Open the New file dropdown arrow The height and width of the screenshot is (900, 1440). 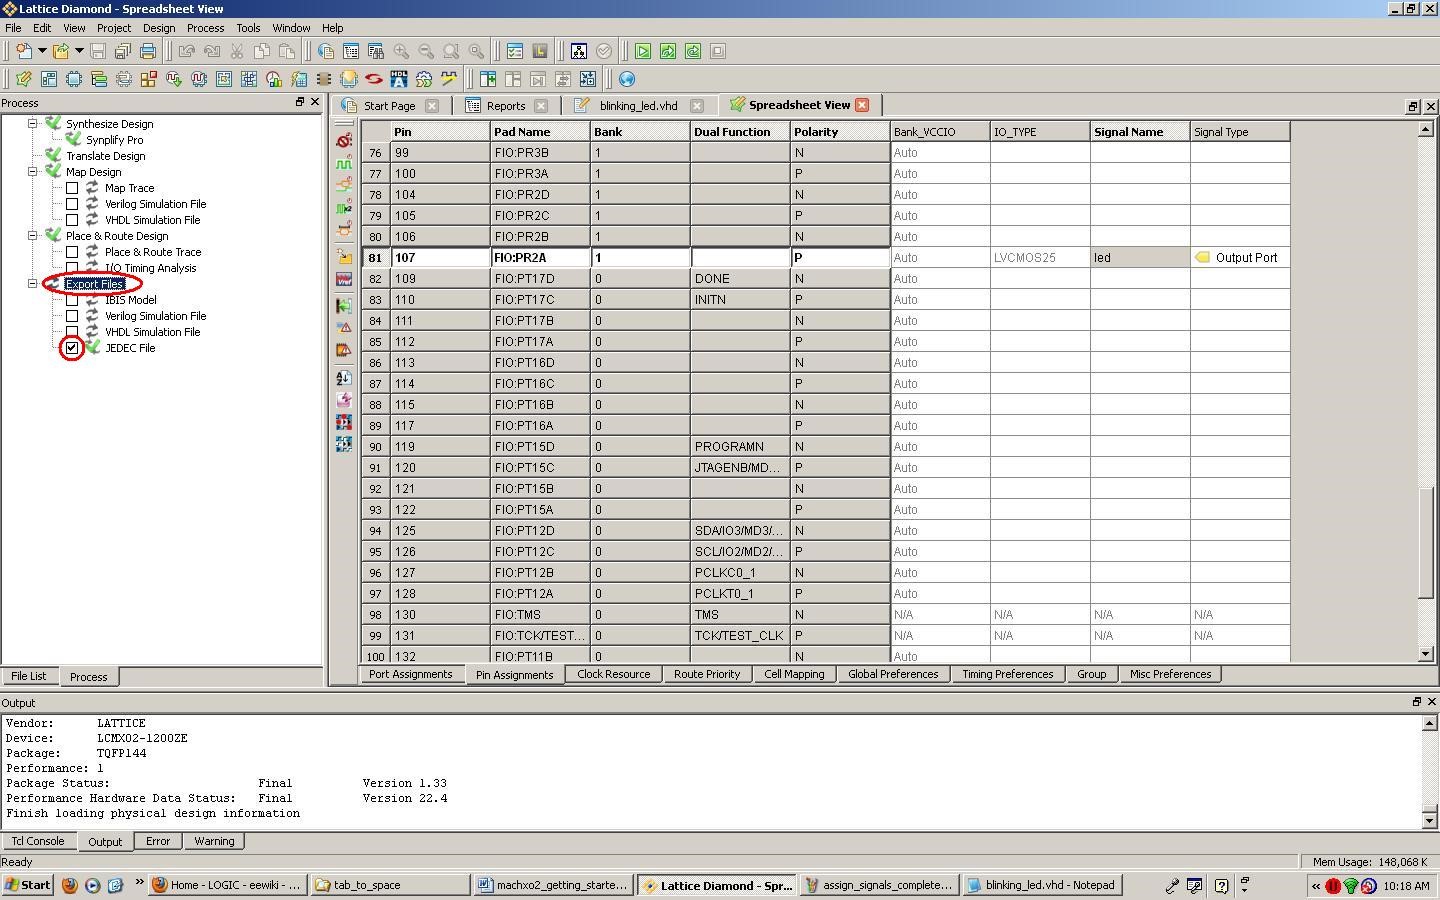[x=42, y=51]
